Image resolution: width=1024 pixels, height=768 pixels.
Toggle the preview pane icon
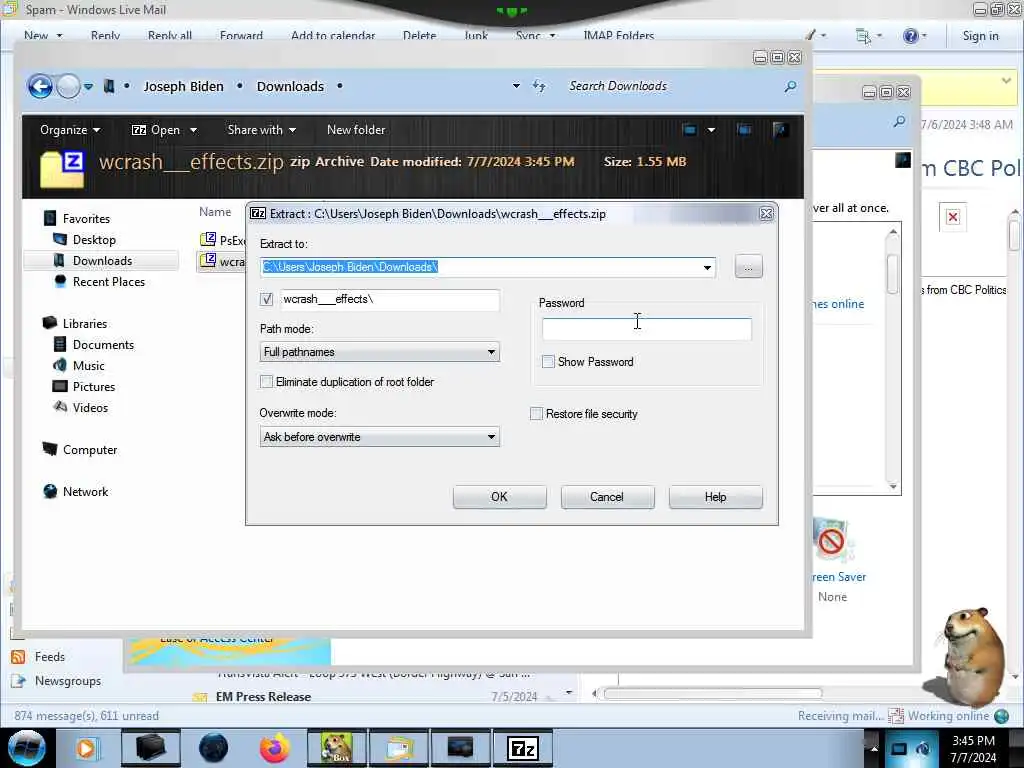pyautogui.click(x=744, y=130)
